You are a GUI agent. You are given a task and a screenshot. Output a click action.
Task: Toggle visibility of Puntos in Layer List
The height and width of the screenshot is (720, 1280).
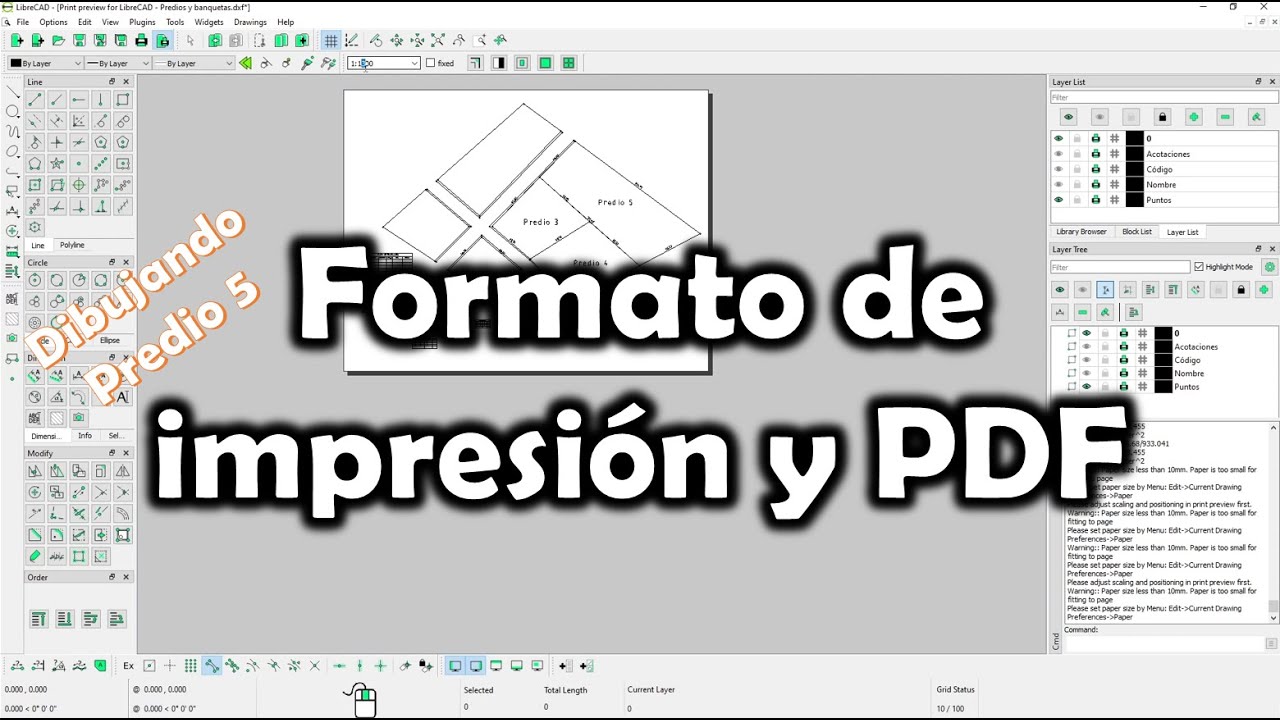click(1058, 200)
